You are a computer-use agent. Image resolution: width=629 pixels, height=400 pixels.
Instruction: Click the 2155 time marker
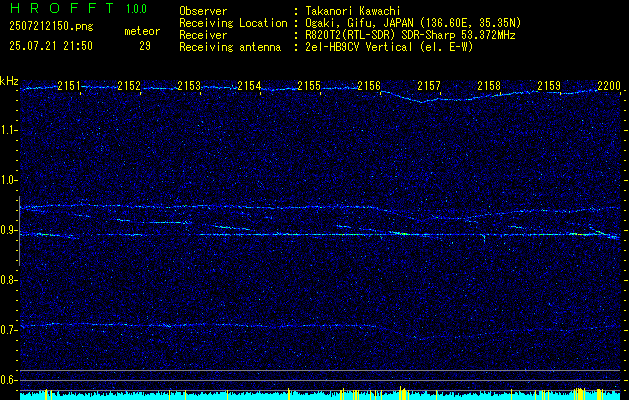(x=309, y=85)
